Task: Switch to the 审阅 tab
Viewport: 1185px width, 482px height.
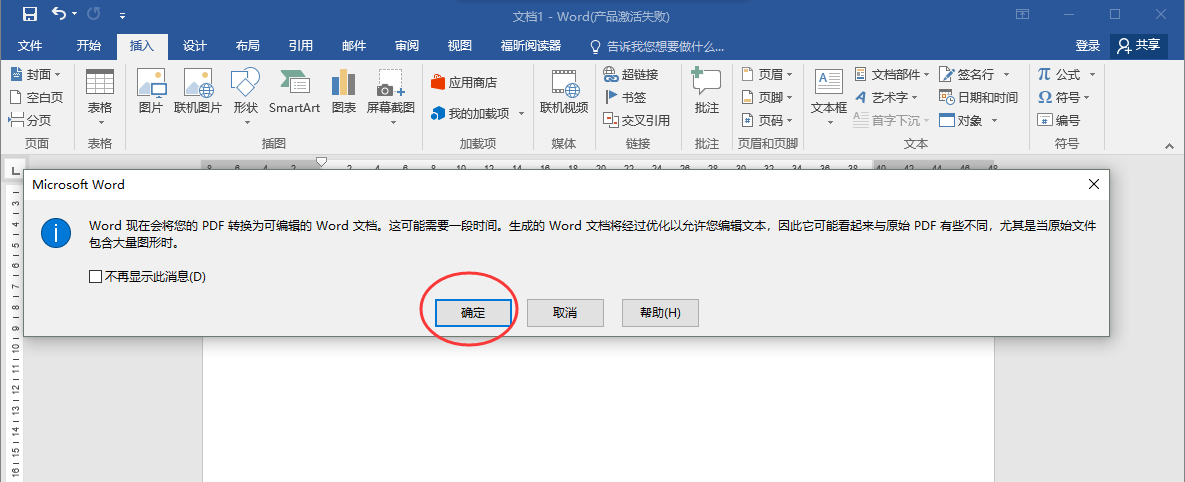Action: (x=407, y=45)
